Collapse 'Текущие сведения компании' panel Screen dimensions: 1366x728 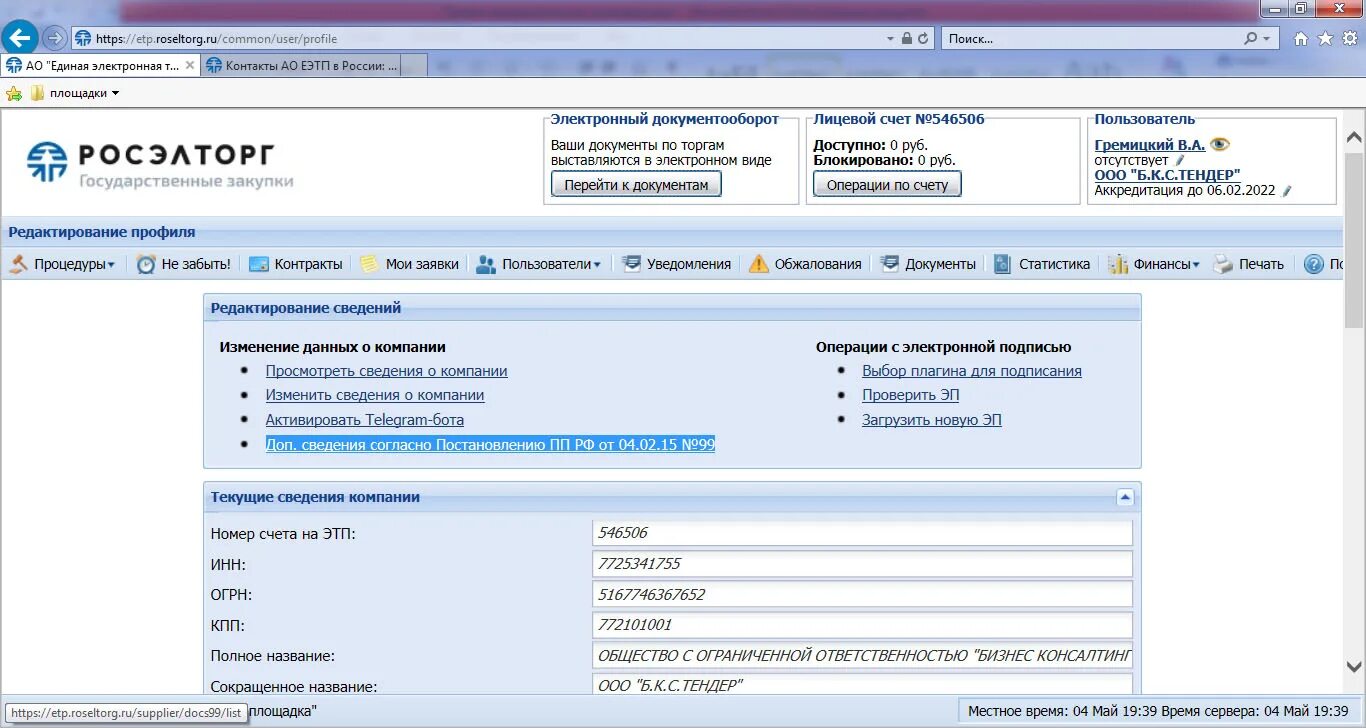tap(1125, 497)
